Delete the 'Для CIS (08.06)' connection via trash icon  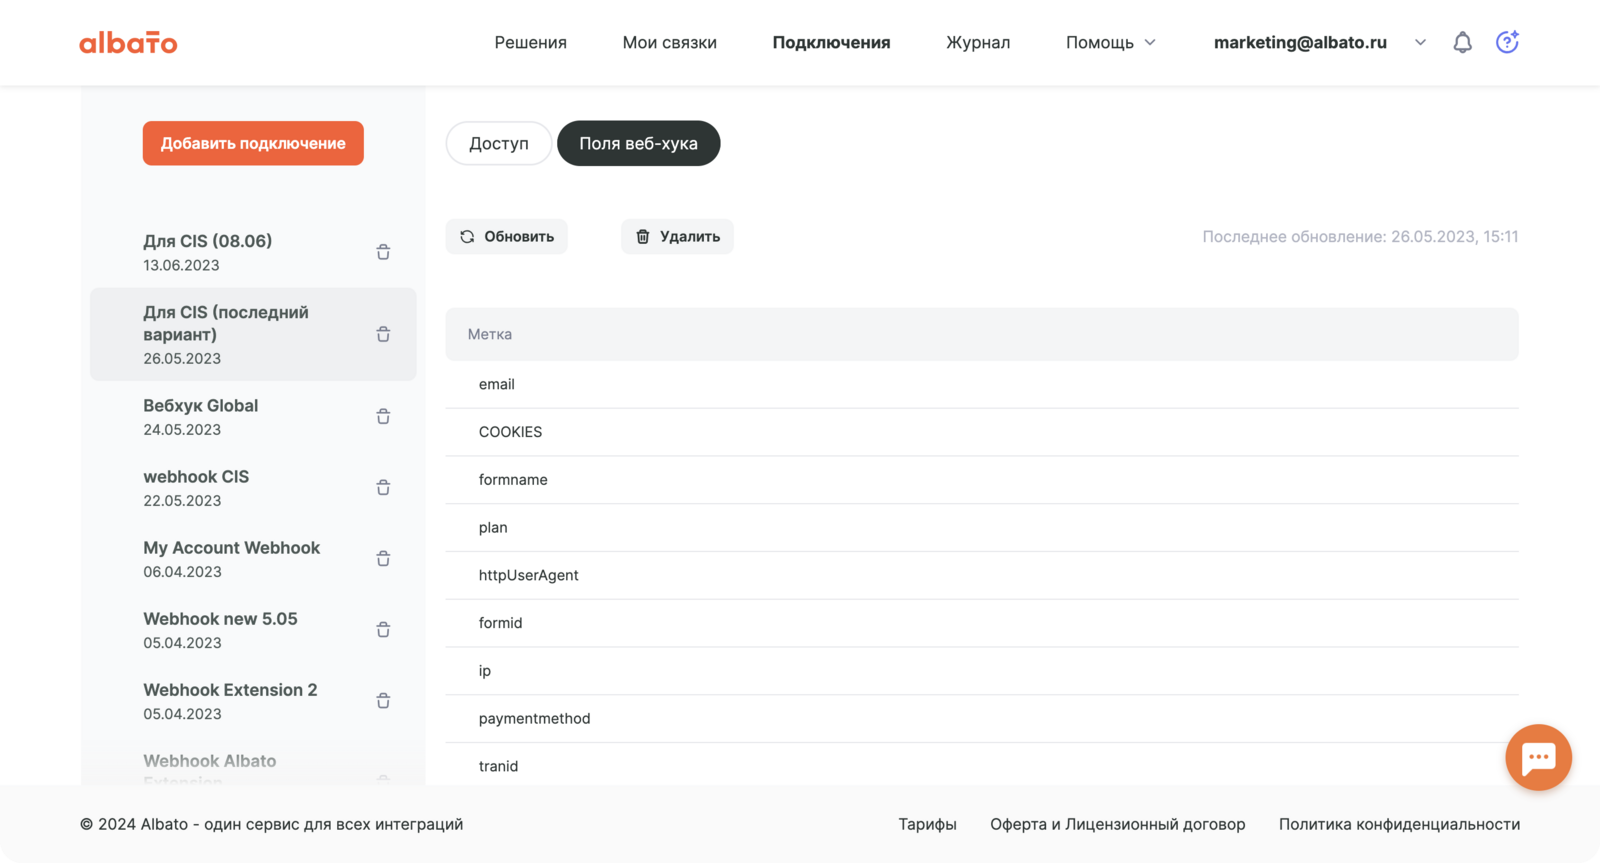pyautogui.click(x=383, y=252)
